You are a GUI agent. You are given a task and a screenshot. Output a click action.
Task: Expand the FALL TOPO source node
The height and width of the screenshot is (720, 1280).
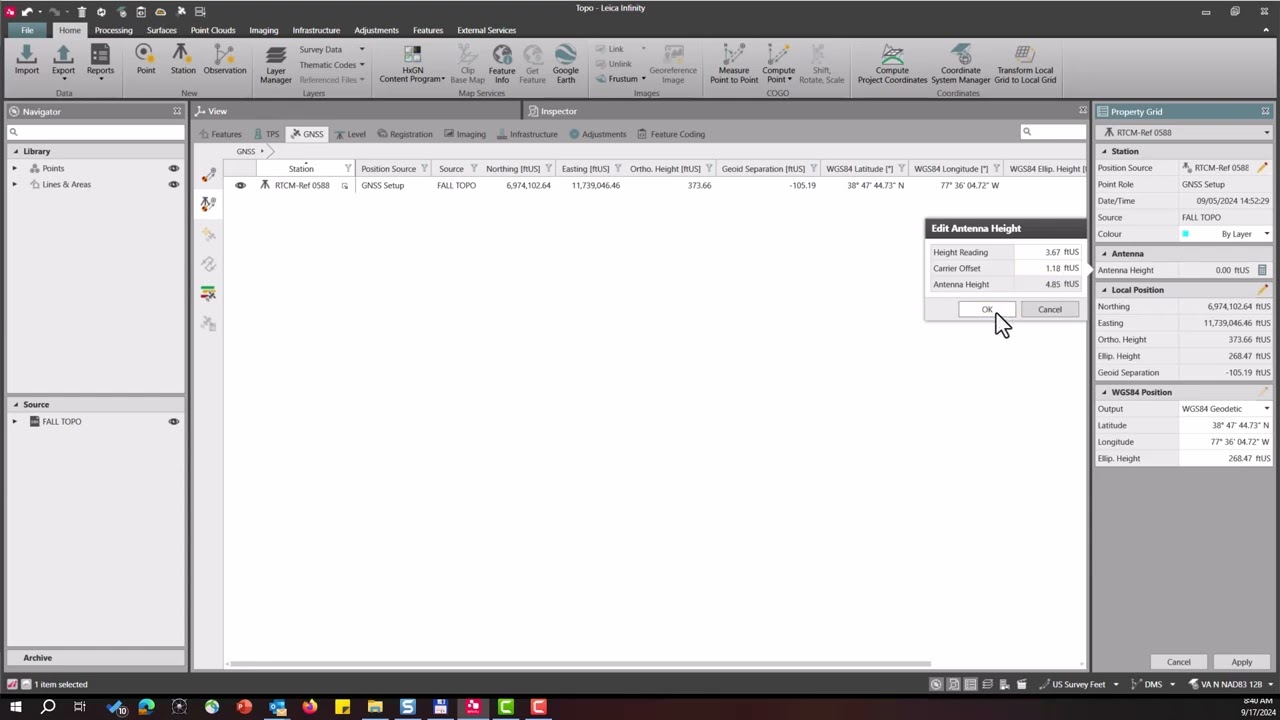(x=14, y=422)
